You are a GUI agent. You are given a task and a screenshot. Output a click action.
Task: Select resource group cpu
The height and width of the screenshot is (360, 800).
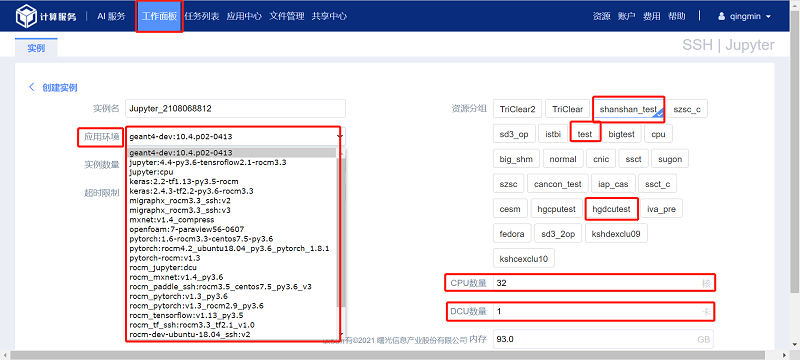658,134
